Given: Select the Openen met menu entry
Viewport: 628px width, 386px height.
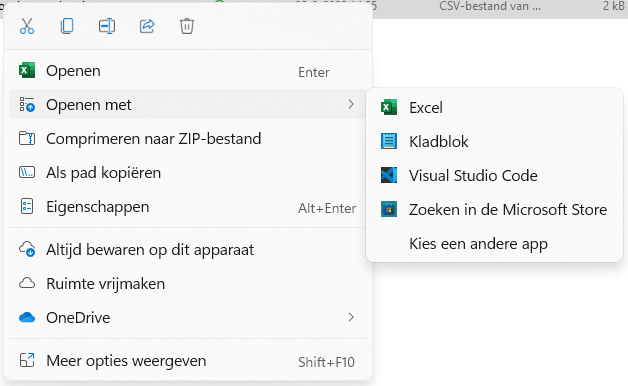Looking at the screenshot, I should point(187,105).
